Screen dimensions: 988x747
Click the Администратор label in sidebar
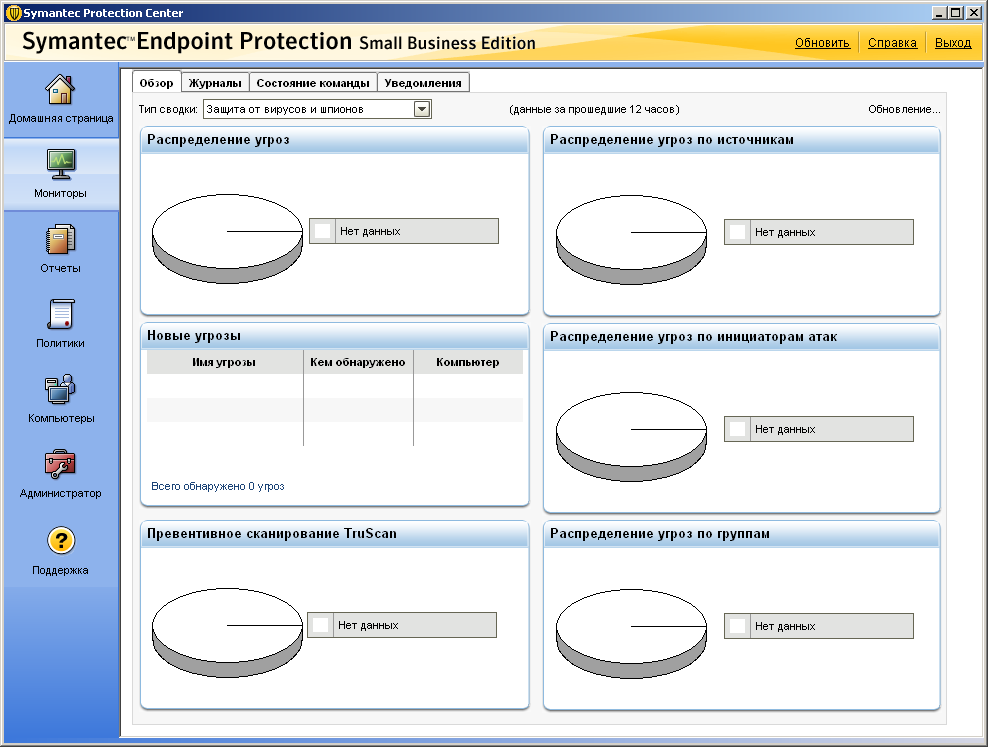(x=60, y=493)
